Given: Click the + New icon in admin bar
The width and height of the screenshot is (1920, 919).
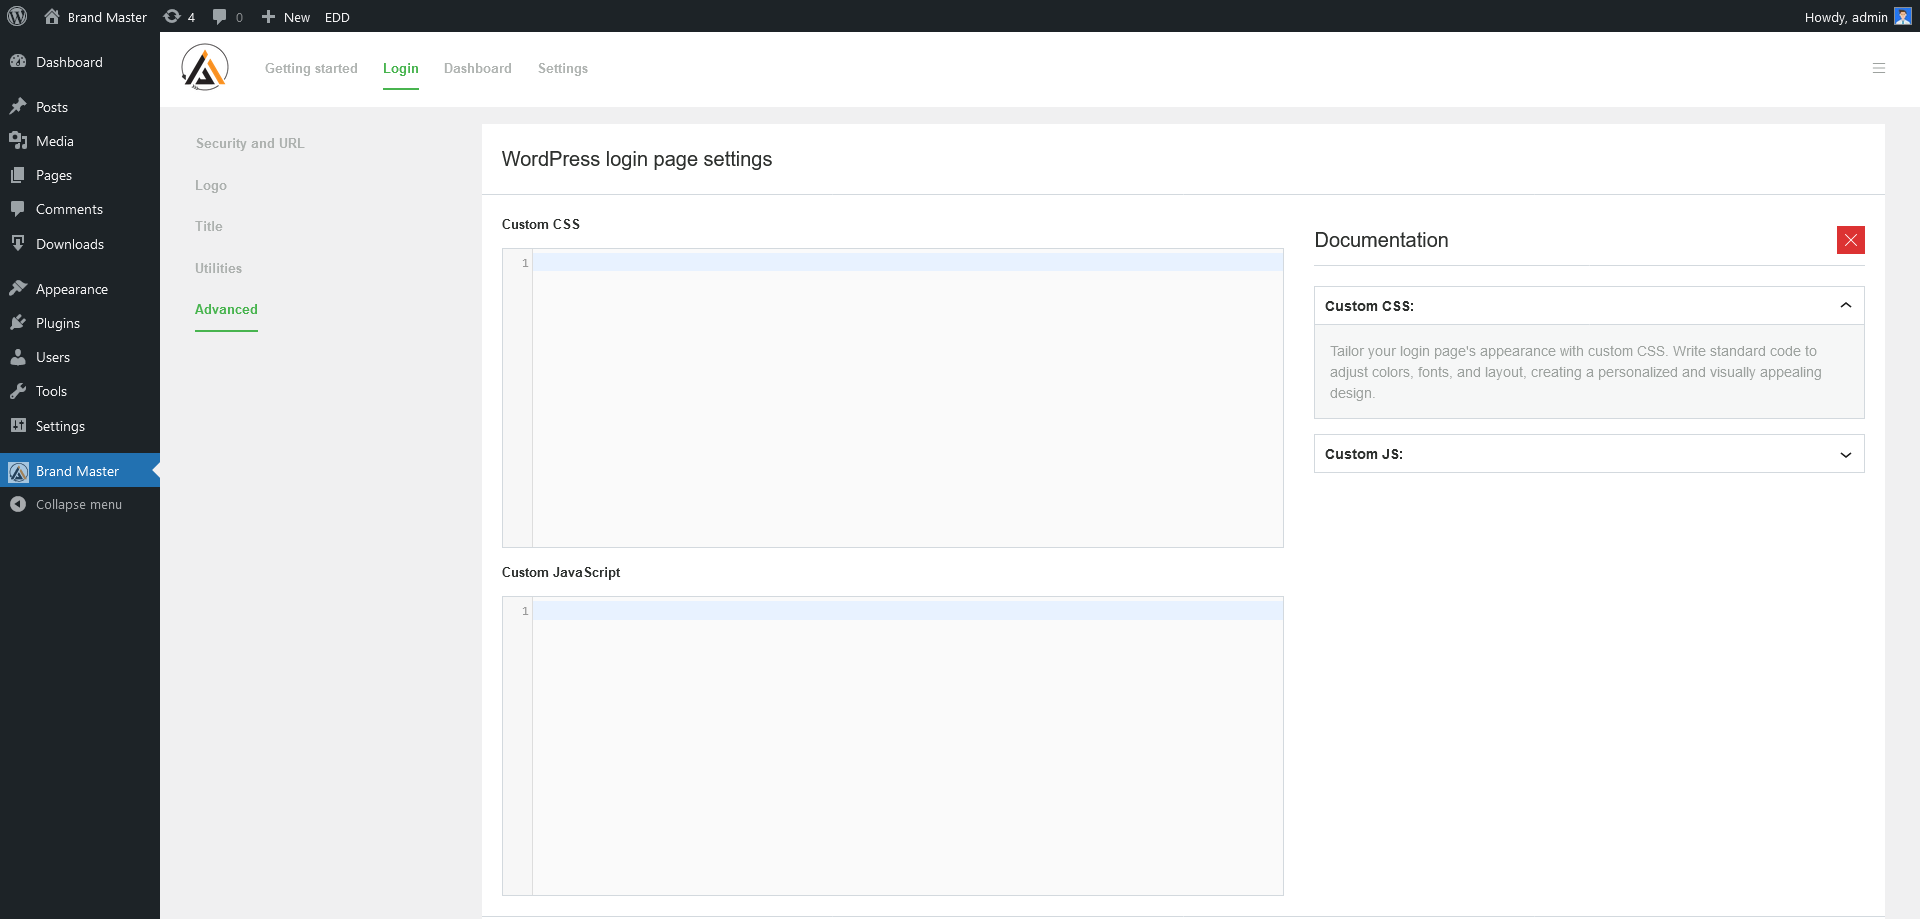Looking at the screenshot, I should coord(266,16).
